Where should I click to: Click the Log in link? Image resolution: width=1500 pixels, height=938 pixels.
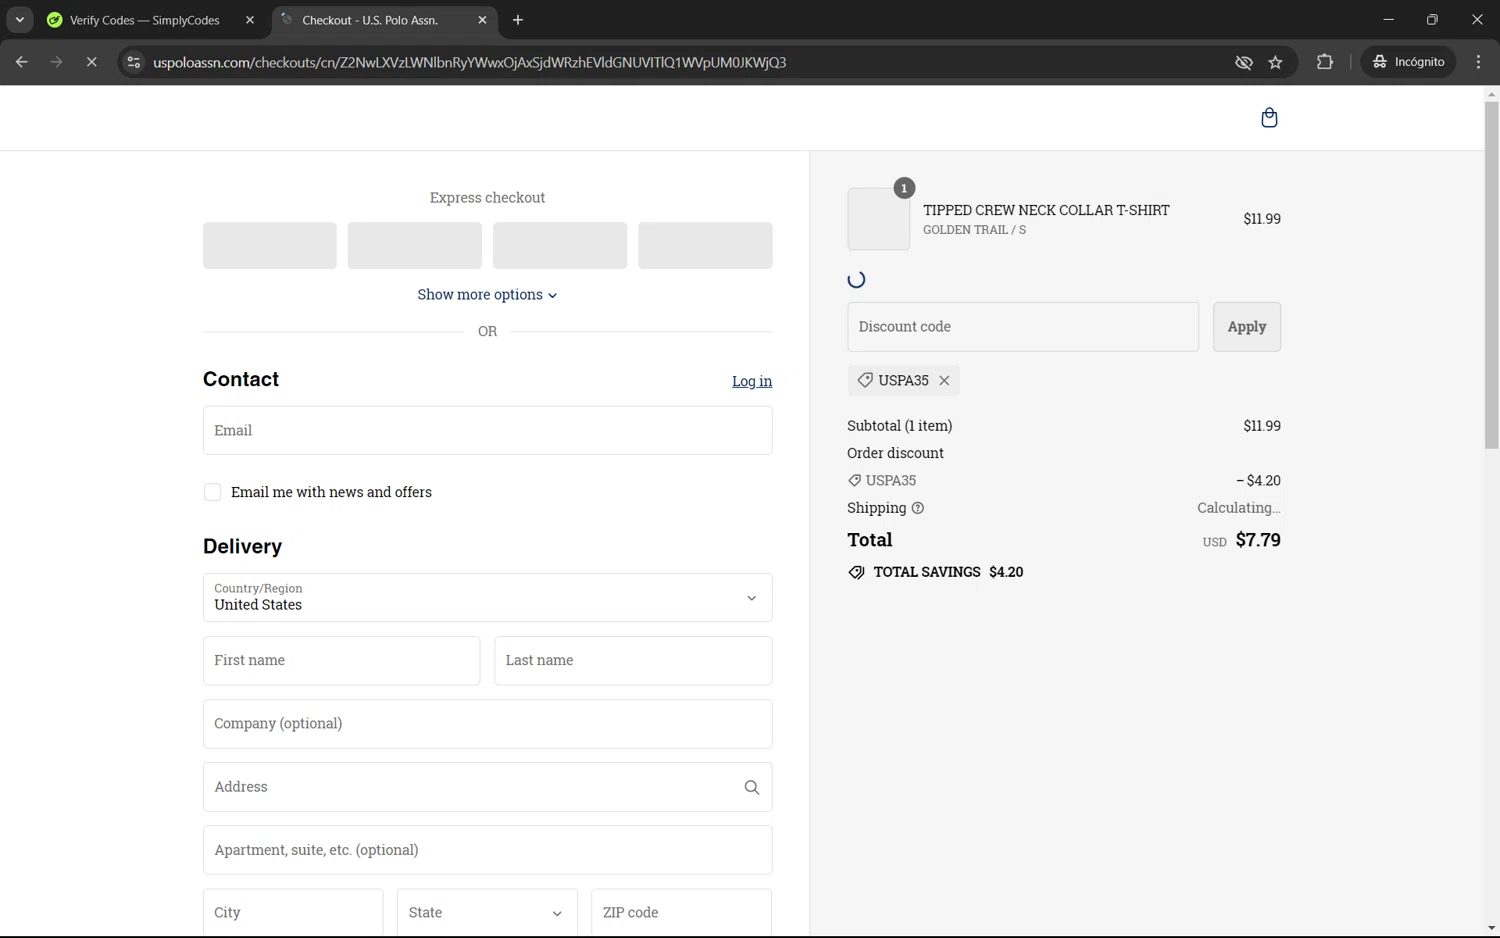pyautogui.click(x=752, y=381)
